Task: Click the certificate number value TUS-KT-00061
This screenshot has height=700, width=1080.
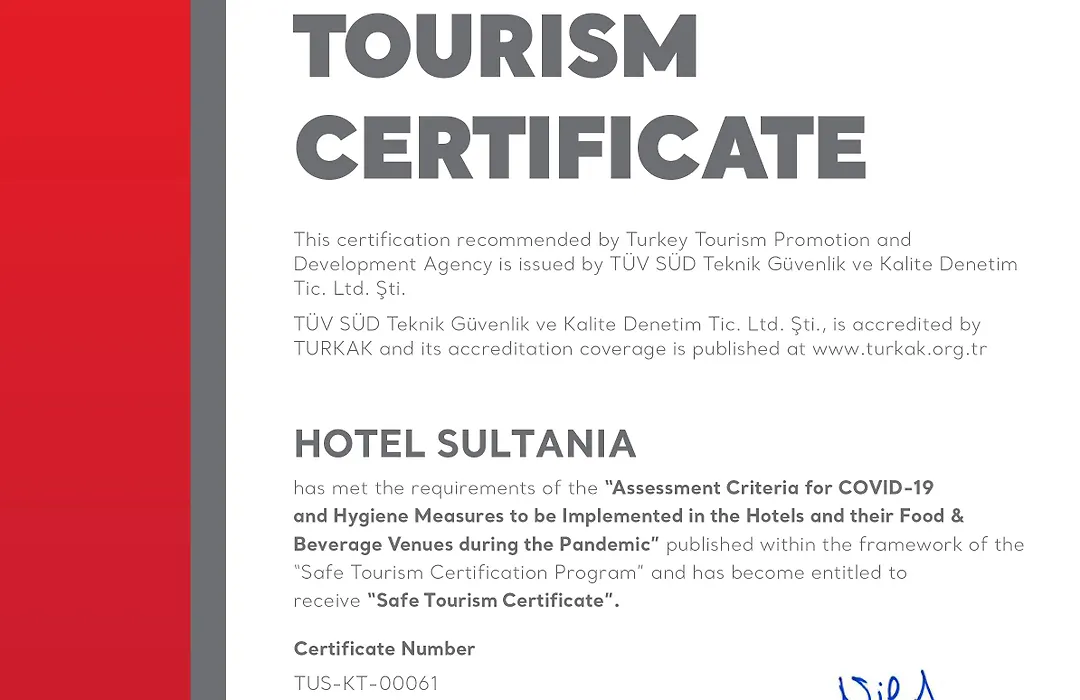Action: [366, 683]
